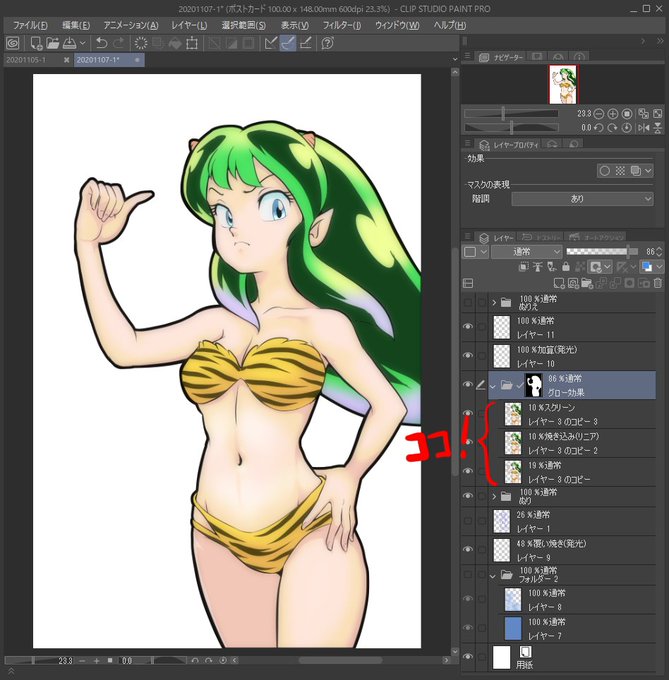Image resolution: width=669 pixels, height=680 pixels.
Task: Show the hidden レイヤー 1 layer
Action: tap(468, 521)
